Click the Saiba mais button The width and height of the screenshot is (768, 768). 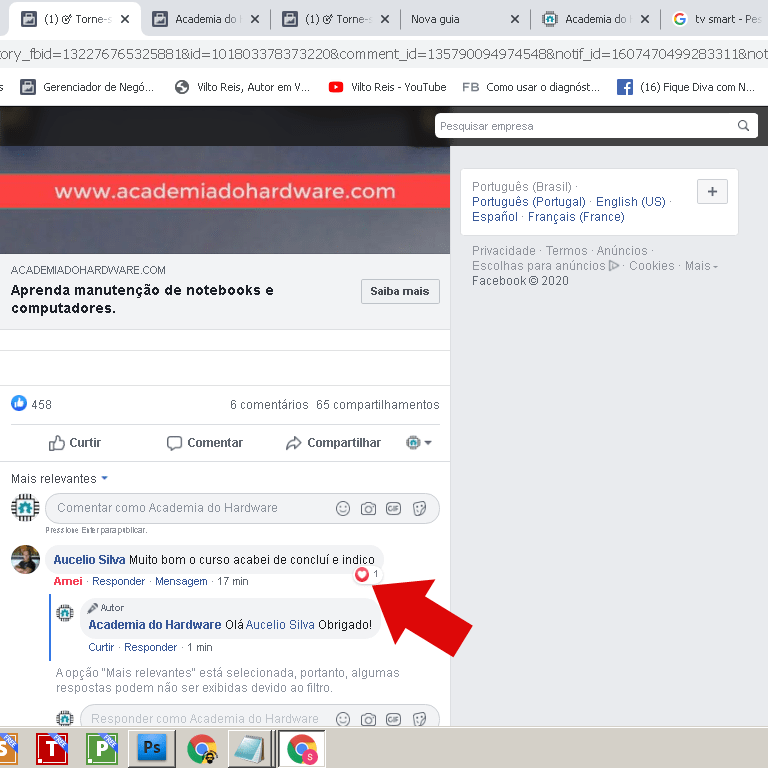(400, 291)
